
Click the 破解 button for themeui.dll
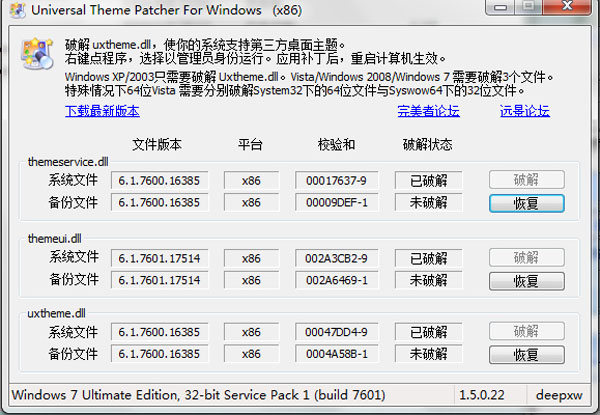point(526,258)
